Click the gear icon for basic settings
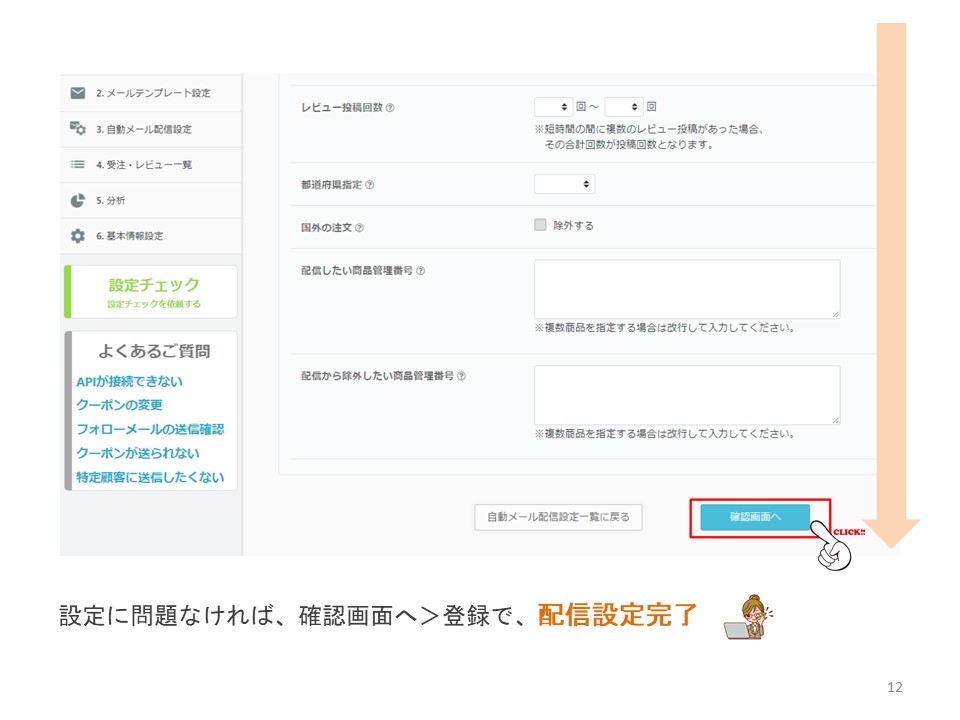960x720 pixels. point(78,236)
